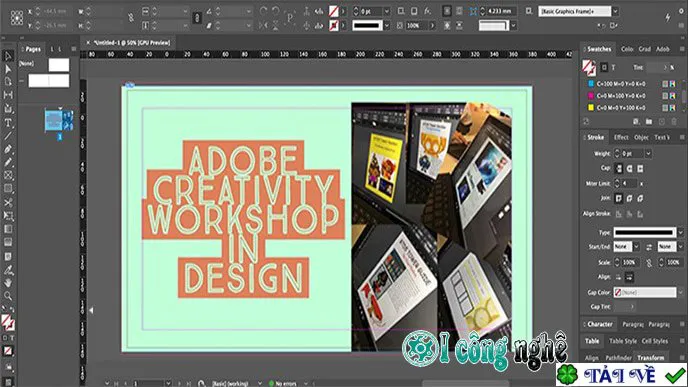Click the green TẢI VỀ download button
This screenshot has width=688, height=387.
tap(621, 375)
